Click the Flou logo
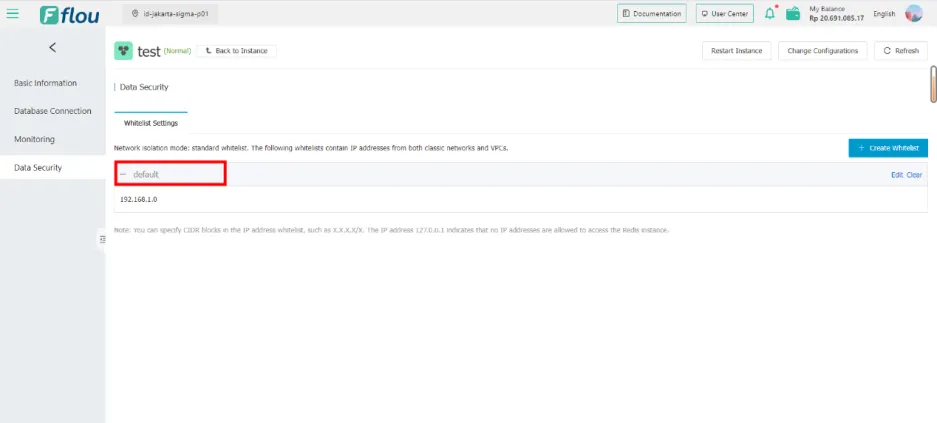The width and height of the screenshot is (937, 423). pyautogui.click(x=69, y=14)
